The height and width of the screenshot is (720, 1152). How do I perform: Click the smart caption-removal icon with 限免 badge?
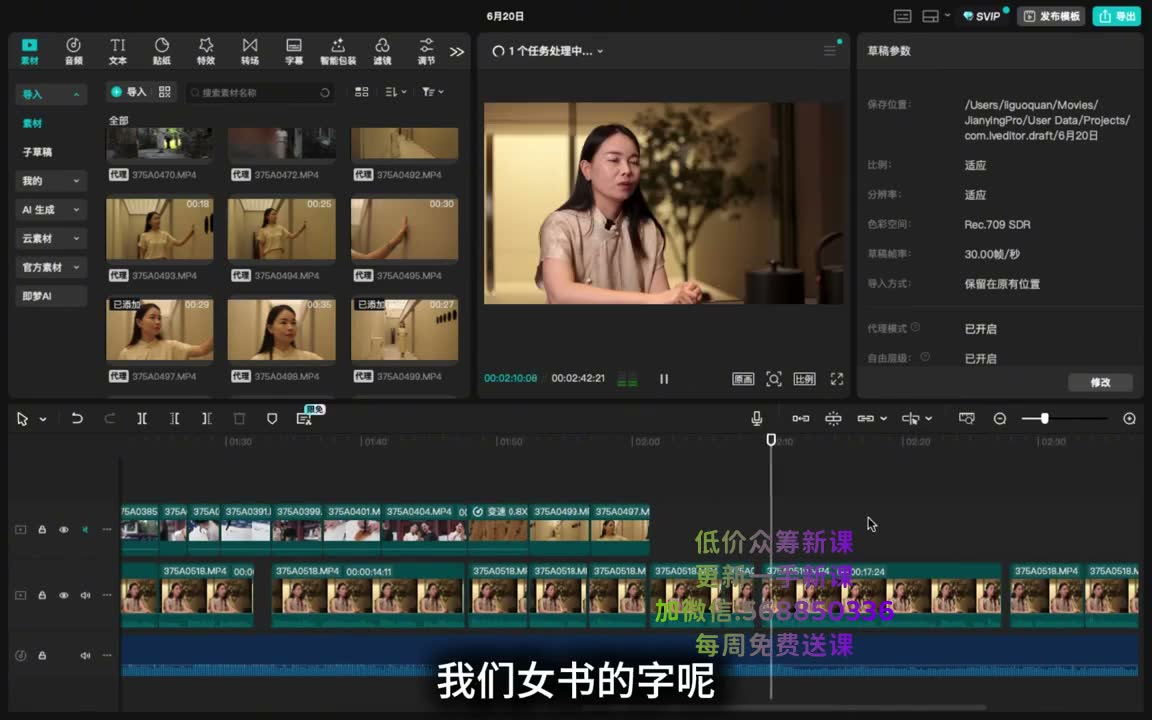(x=305, y=417)
